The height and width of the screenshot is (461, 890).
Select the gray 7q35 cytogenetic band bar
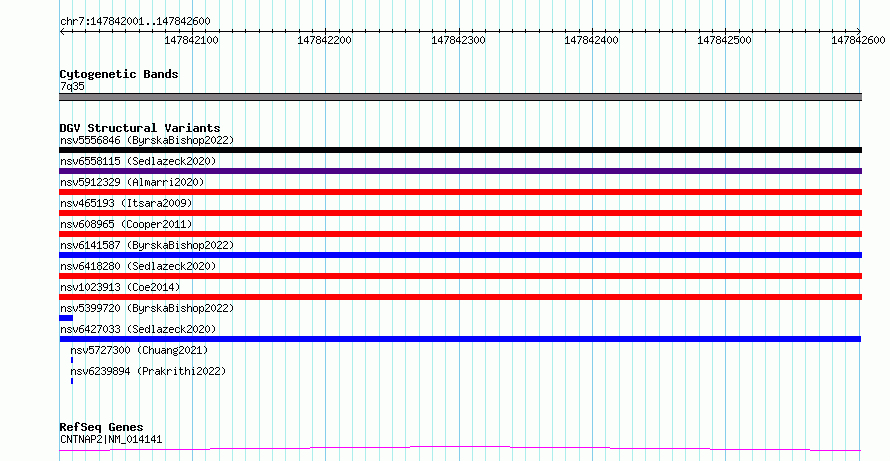pos(460,97)
